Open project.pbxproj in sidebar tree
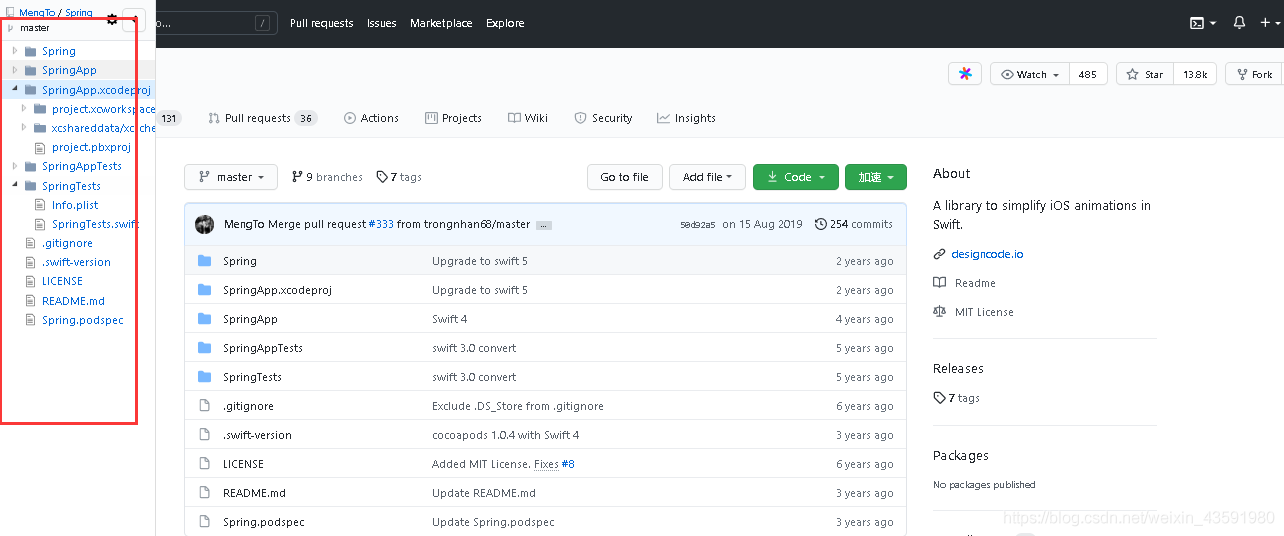This screenshot has width=1284, height=536. tap(91, 147)
